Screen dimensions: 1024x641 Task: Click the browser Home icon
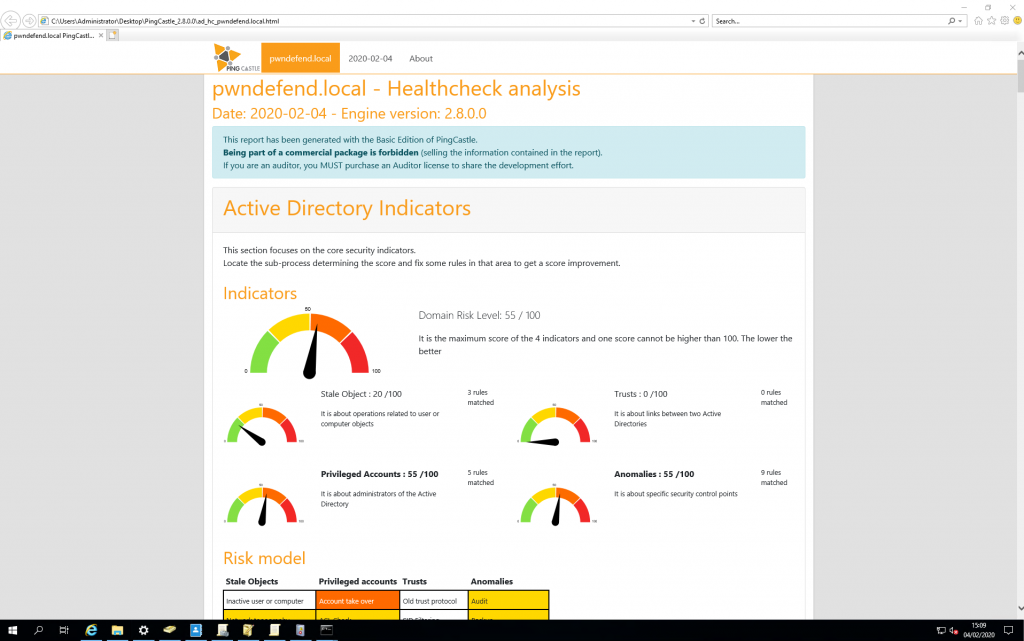click(x=978, y=20)
